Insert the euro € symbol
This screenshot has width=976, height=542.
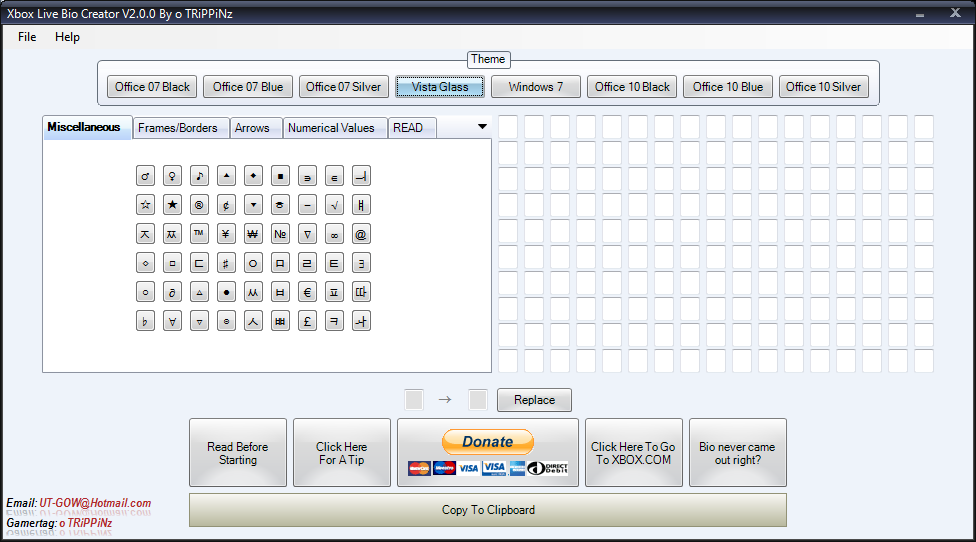coord(307,292)
